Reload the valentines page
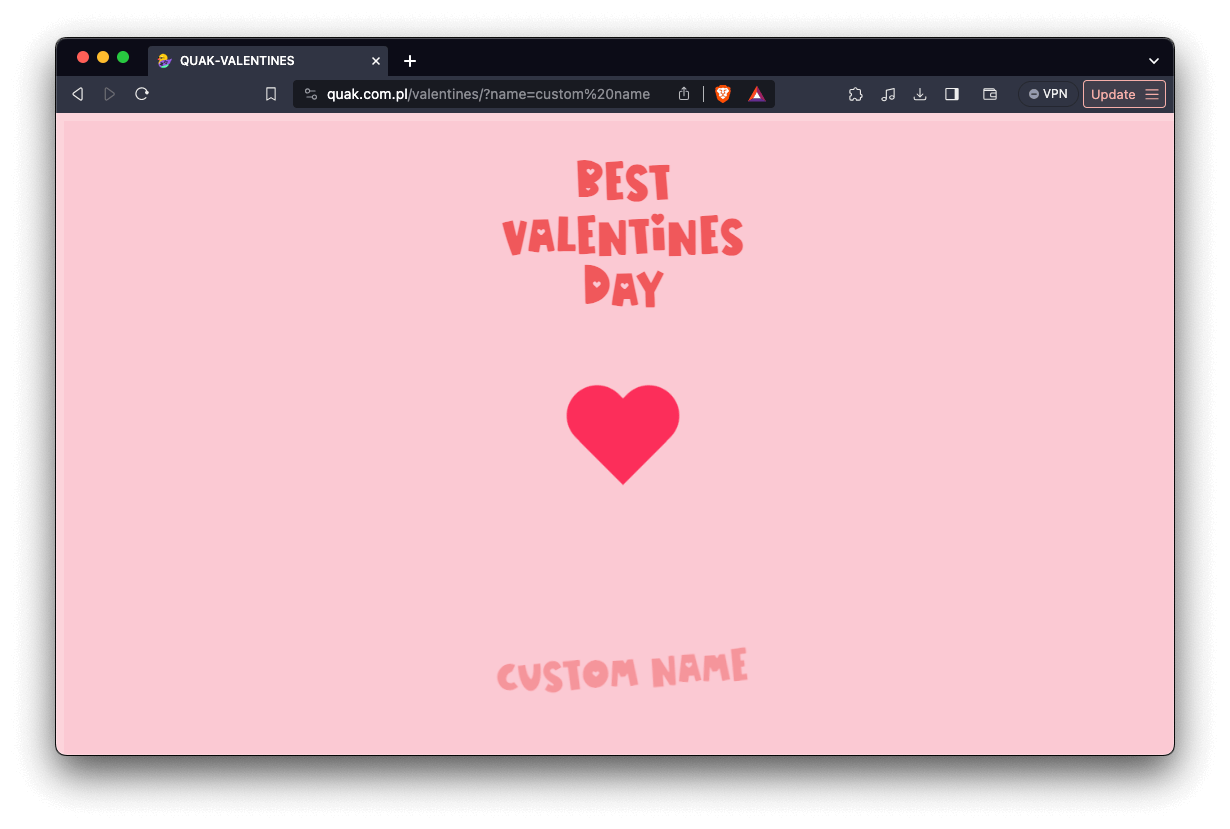The height and width of the screenshot is (829, 1230). (142, 93)
